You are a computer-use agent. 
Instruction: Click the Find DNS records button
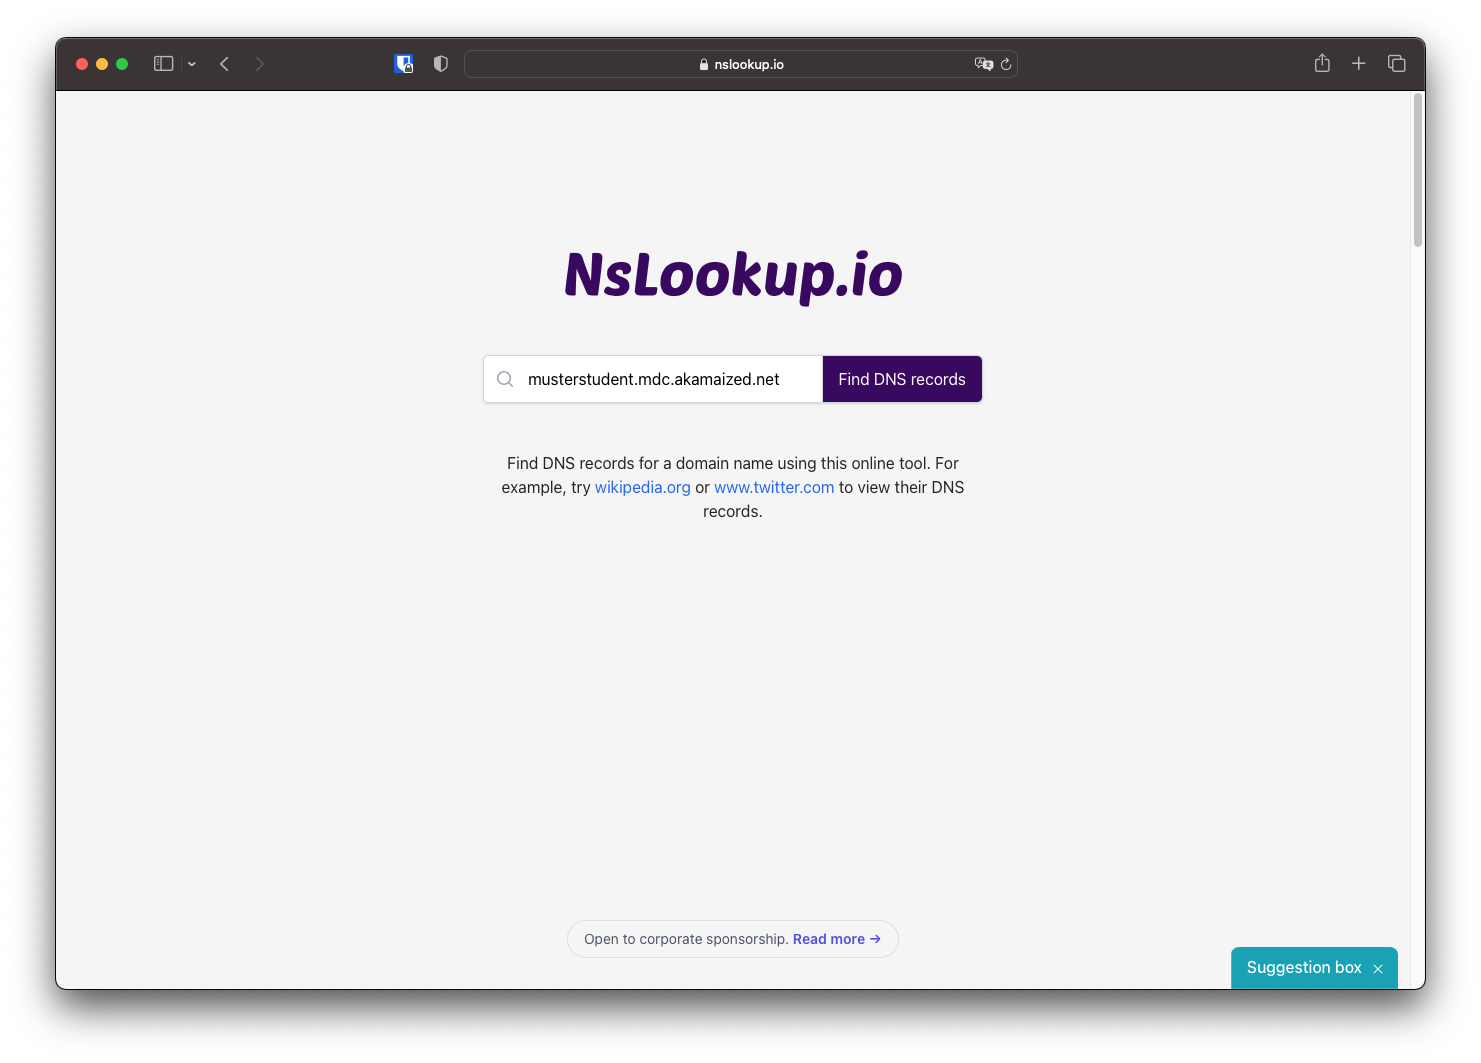click(x=902, y=379)
